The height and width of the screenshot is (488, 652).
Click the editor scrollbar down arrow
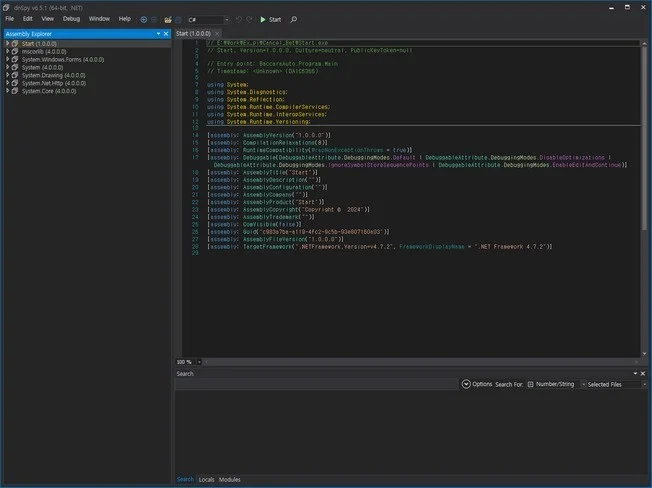[644, 354]
